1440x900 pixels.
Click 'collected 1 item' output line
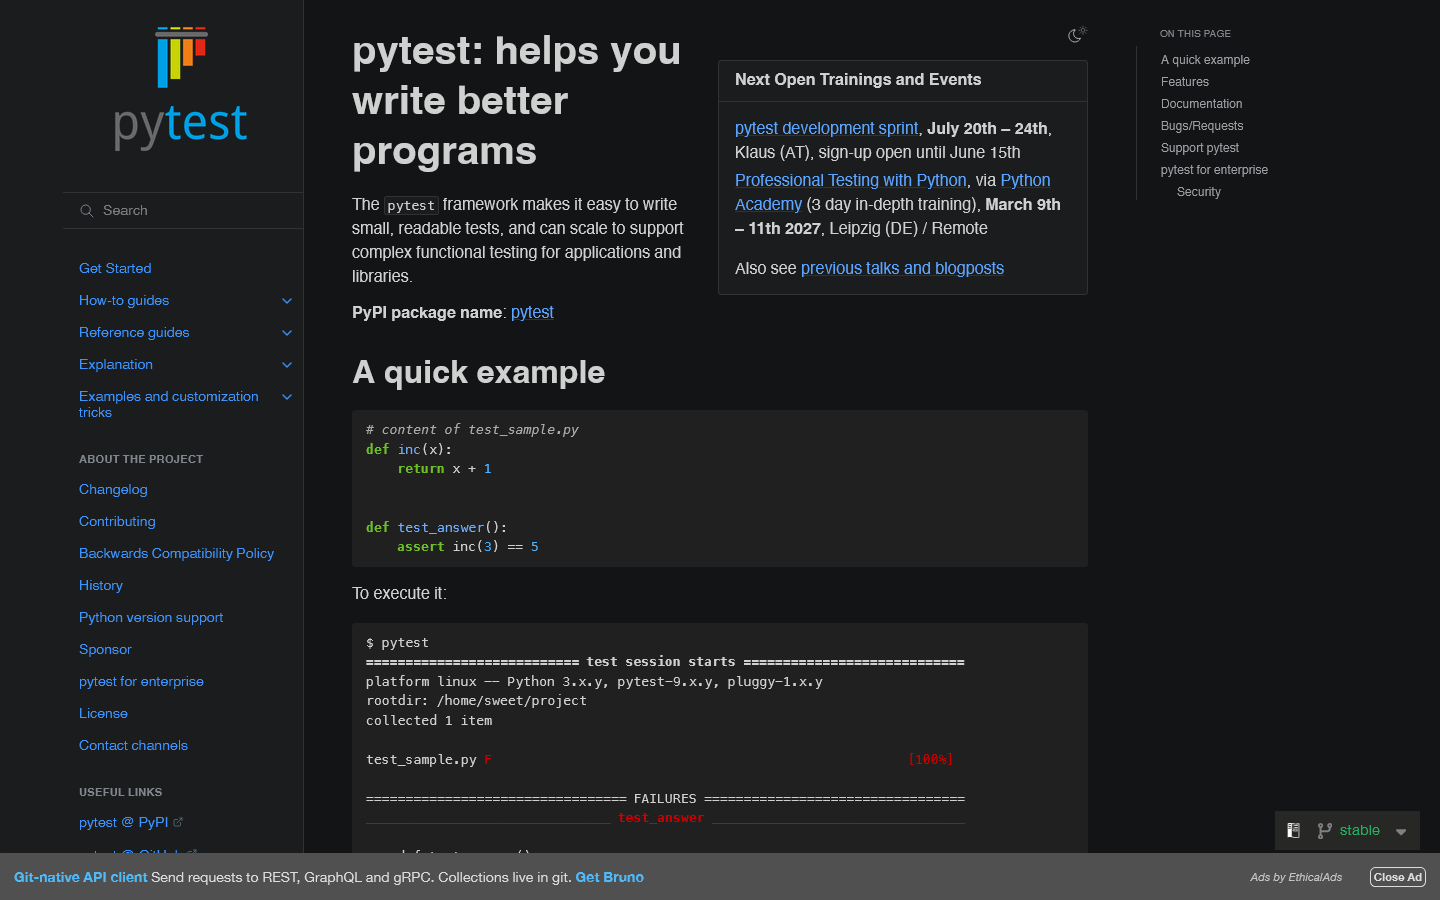pyautogui.click(x=429, y=720)
